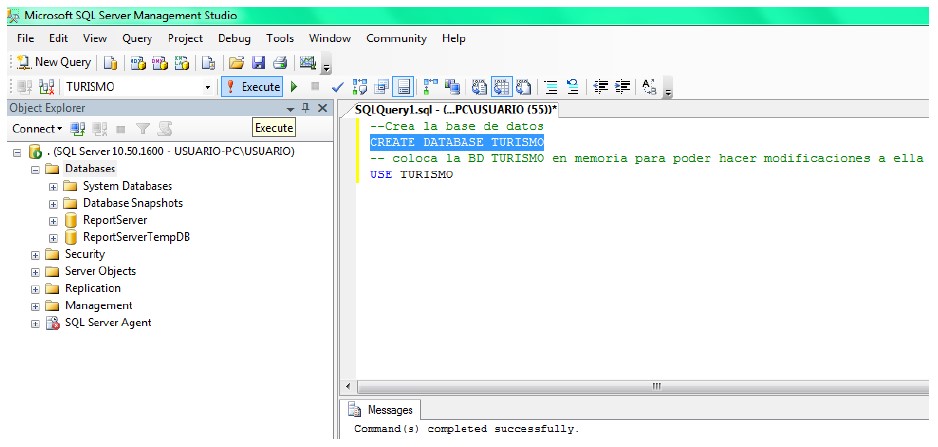Start debugging with the green play icon
This screenshot has height=447, width=938.
pyautogui.click(x=294, y=87)
